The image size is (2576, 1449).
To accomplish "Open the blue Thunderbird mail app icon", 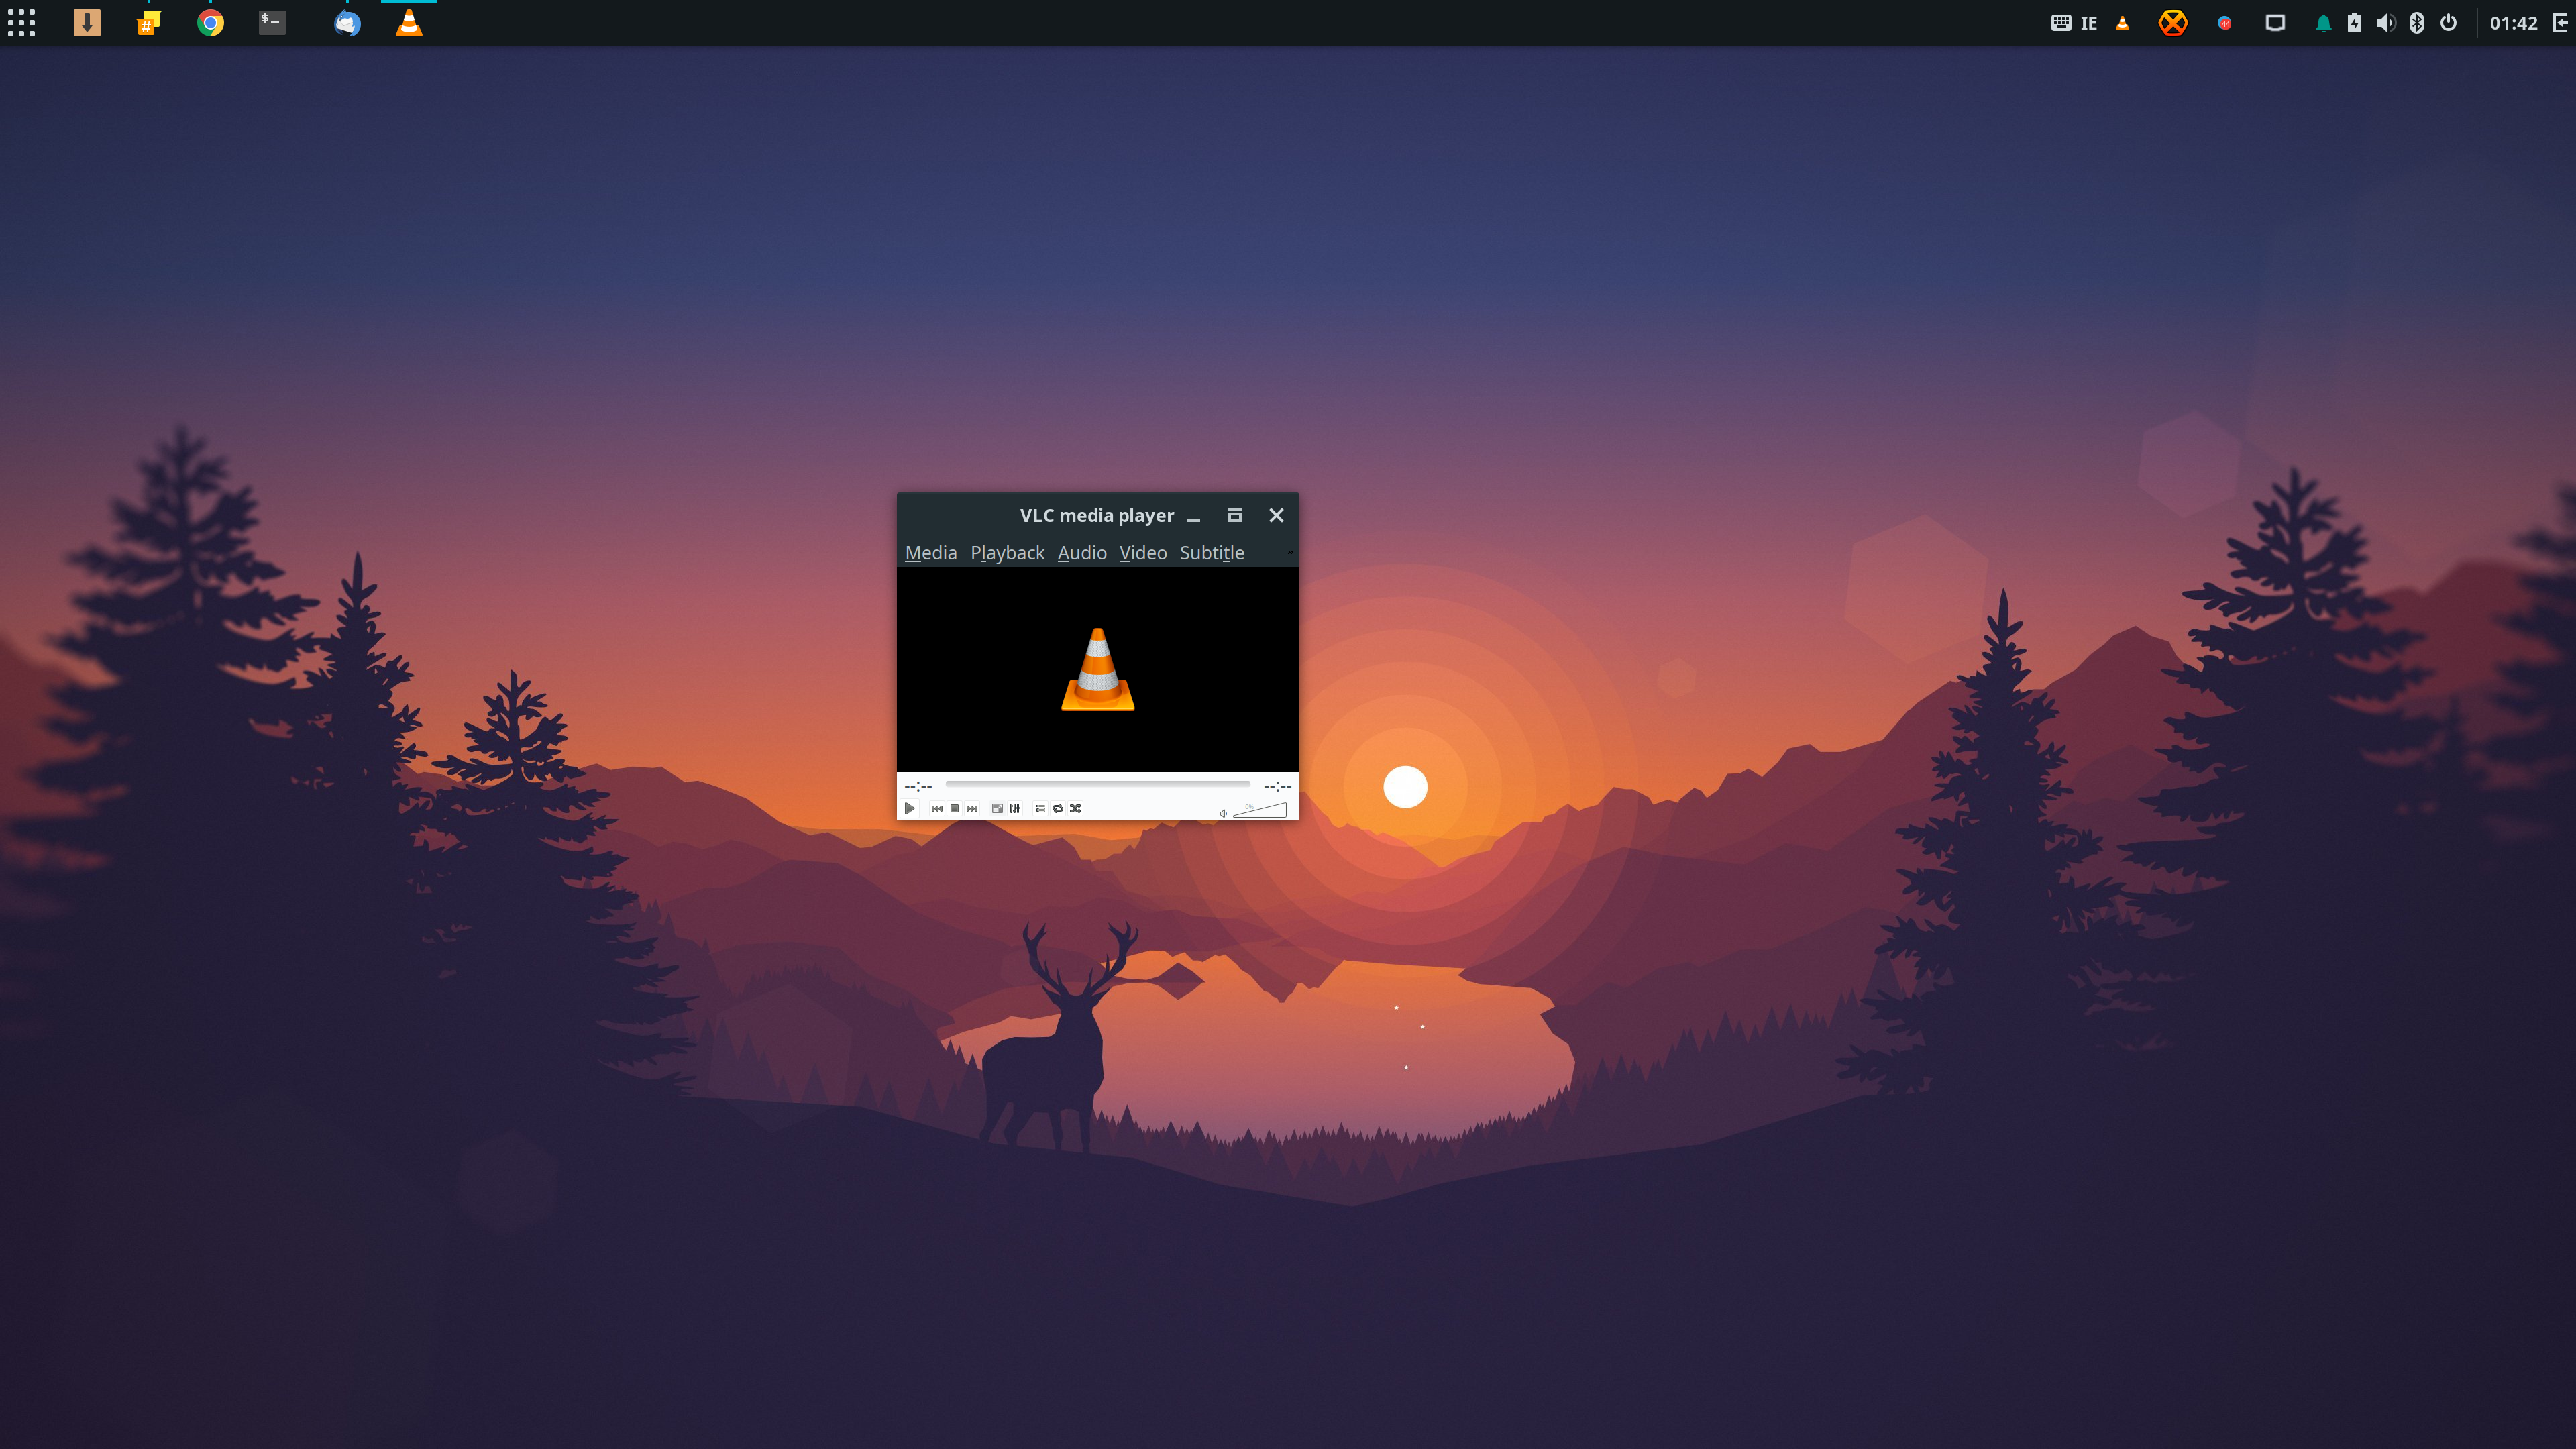I will pyautogui.click(x=347, y=23).
